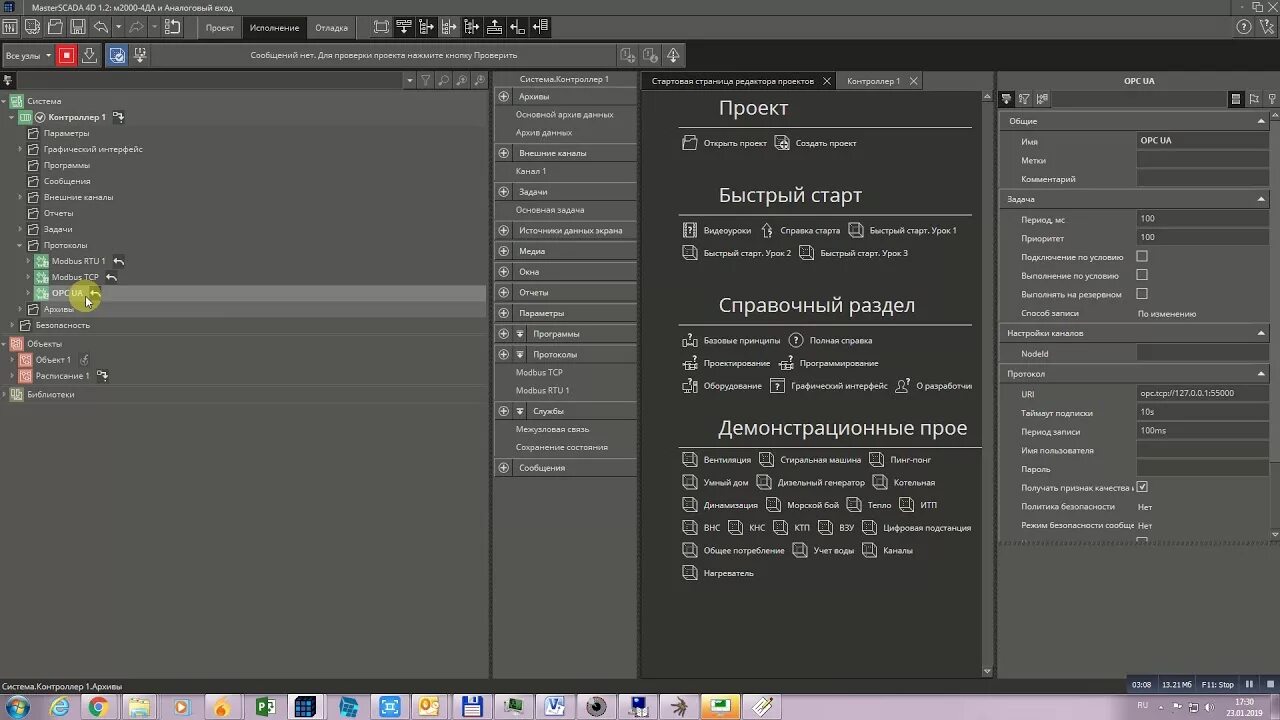1280x720 pixels.
Task: Collapse the Протоколы tree node
Action: point(20,245)
